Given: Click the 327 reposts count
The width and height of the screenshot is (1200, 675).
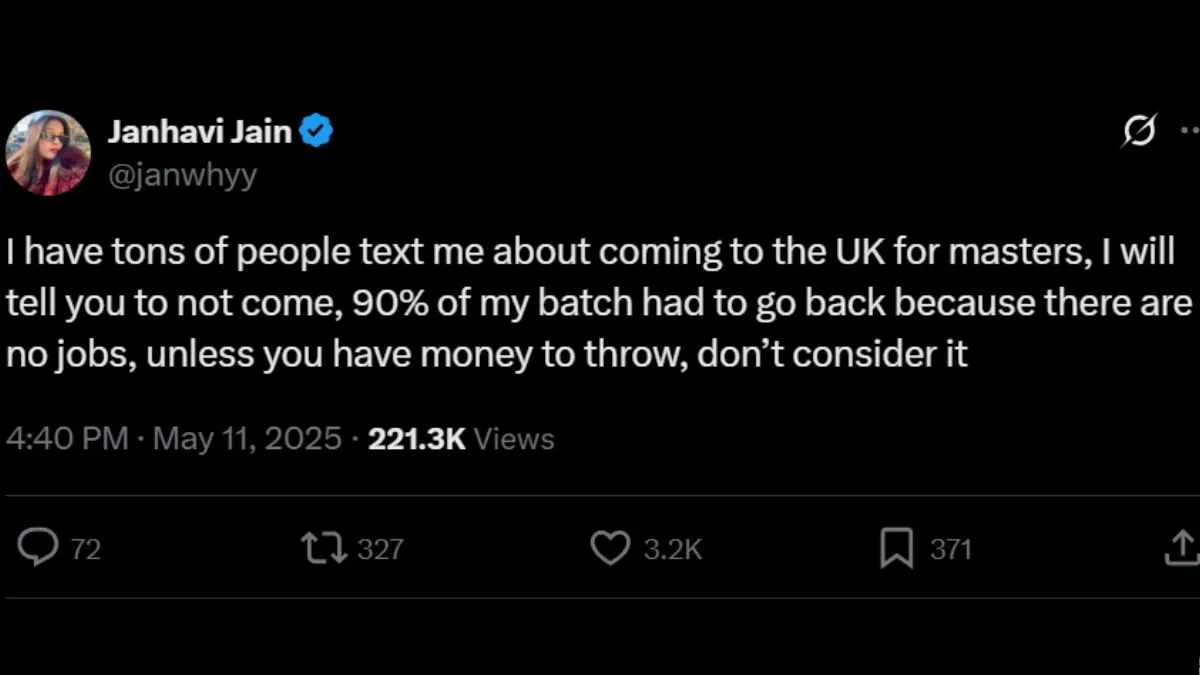Looking at the screenshot, I should point(380,549).
